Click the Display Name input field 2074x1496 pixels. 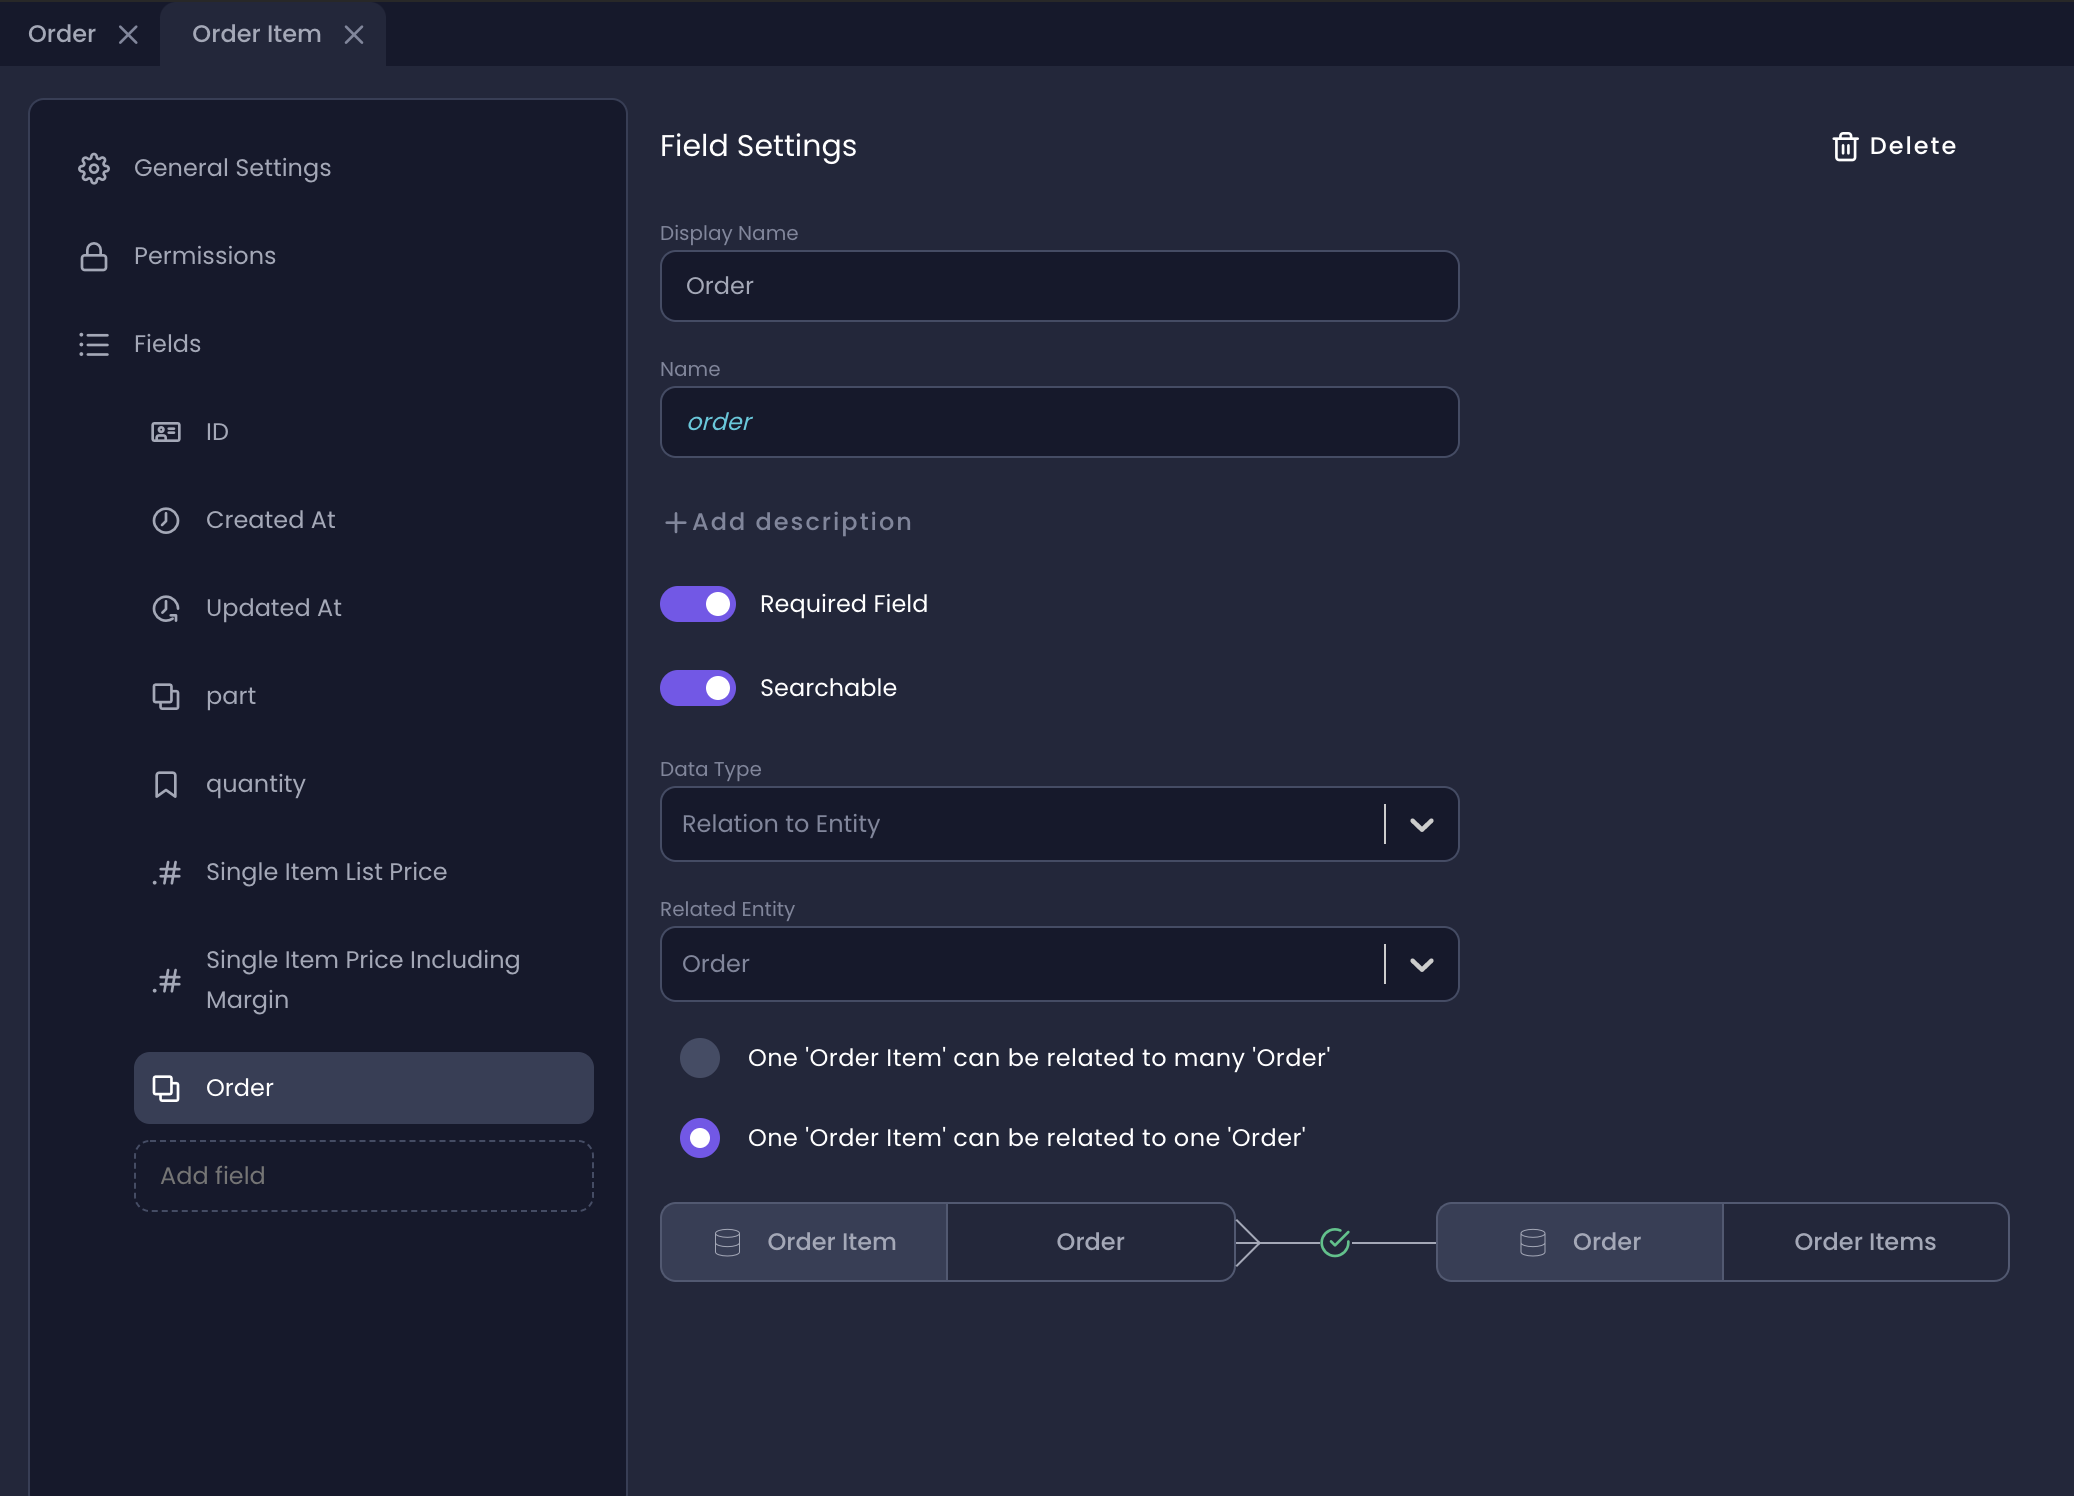pyautogui.click(x=1058, y=286)
